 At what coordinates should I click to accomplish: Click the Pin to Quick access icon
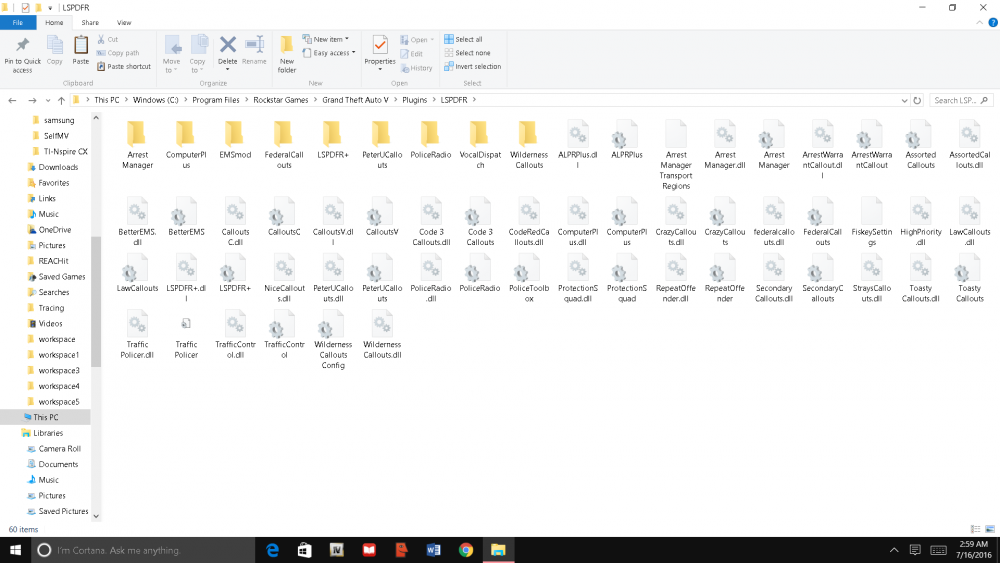tap(22, 55)
